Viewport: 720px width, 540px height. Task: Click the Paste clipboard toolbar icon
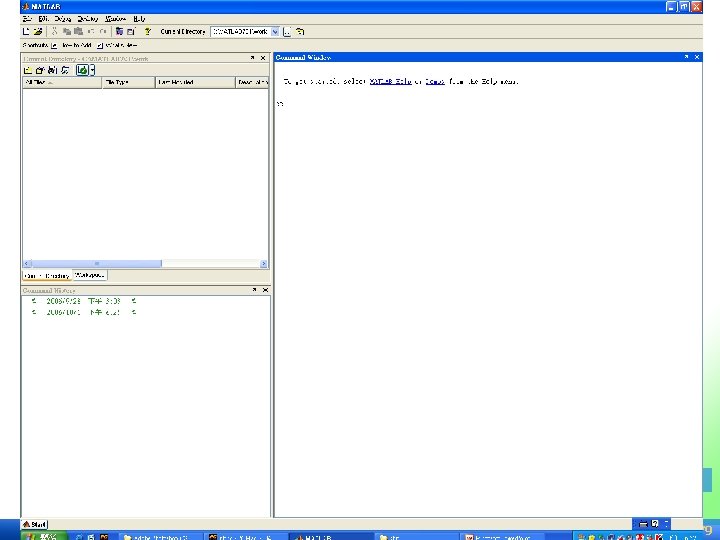pyautogui.click(x=79, y=31)
